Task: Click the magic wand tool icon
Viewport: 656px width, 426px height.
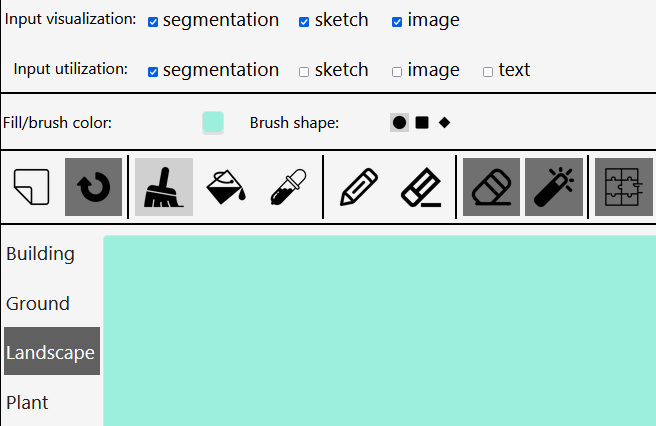Action: point(554,187)
